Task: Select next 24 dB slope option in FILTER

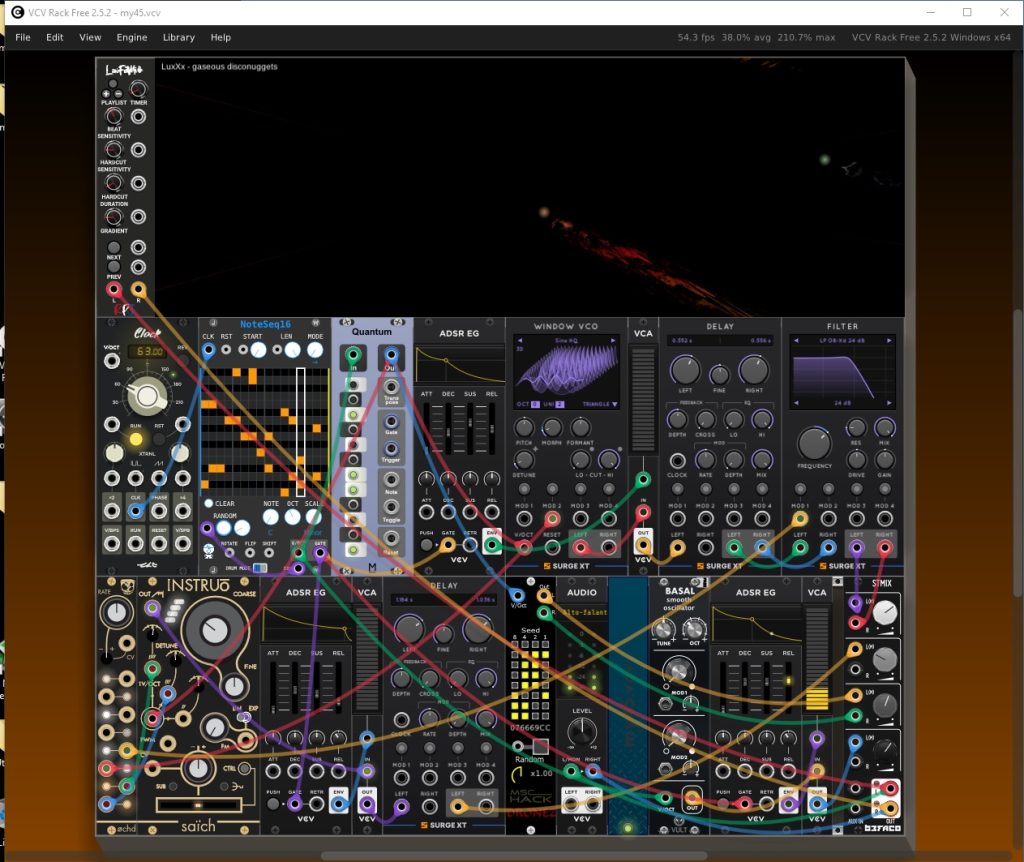Action: (x=889, y=403)
